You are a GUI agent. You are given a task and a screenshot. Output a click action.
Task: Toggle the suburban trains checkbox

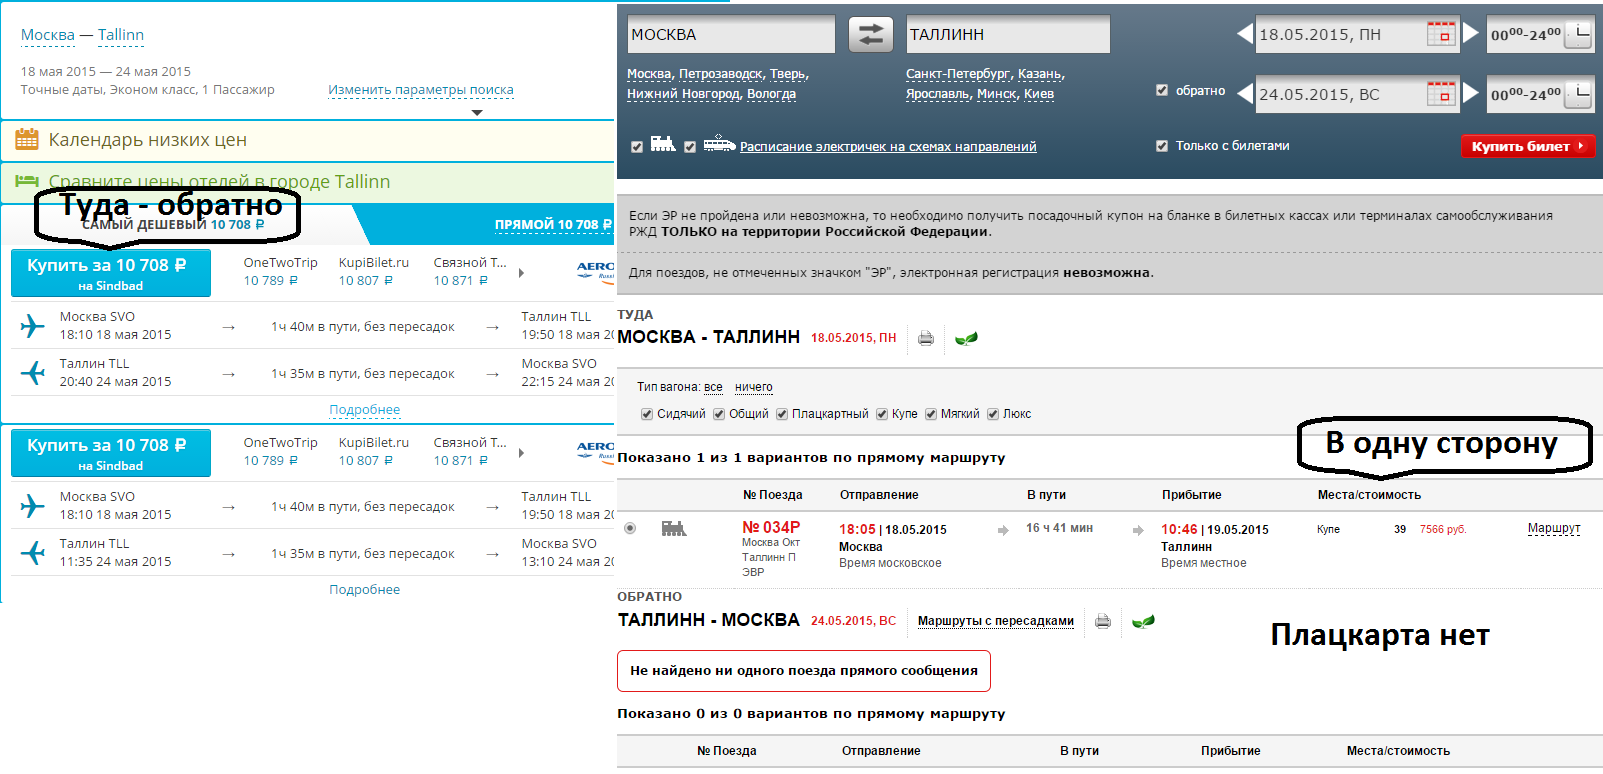tap(690, 147)
